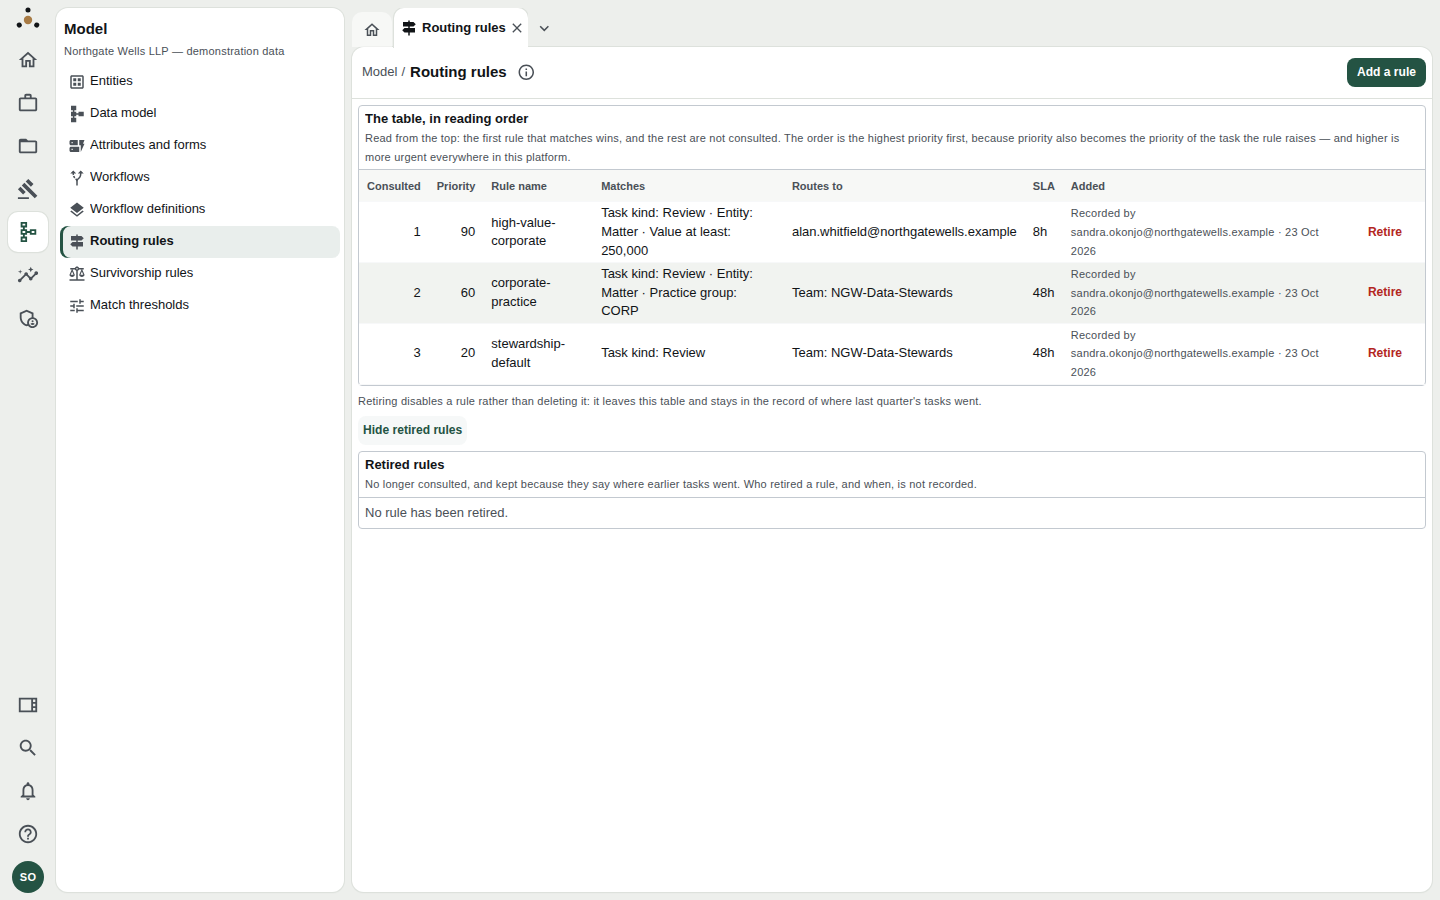This screenshot has height=900, width=1440.
Task: Expand the tab list chevron
Action: (544, 28)
